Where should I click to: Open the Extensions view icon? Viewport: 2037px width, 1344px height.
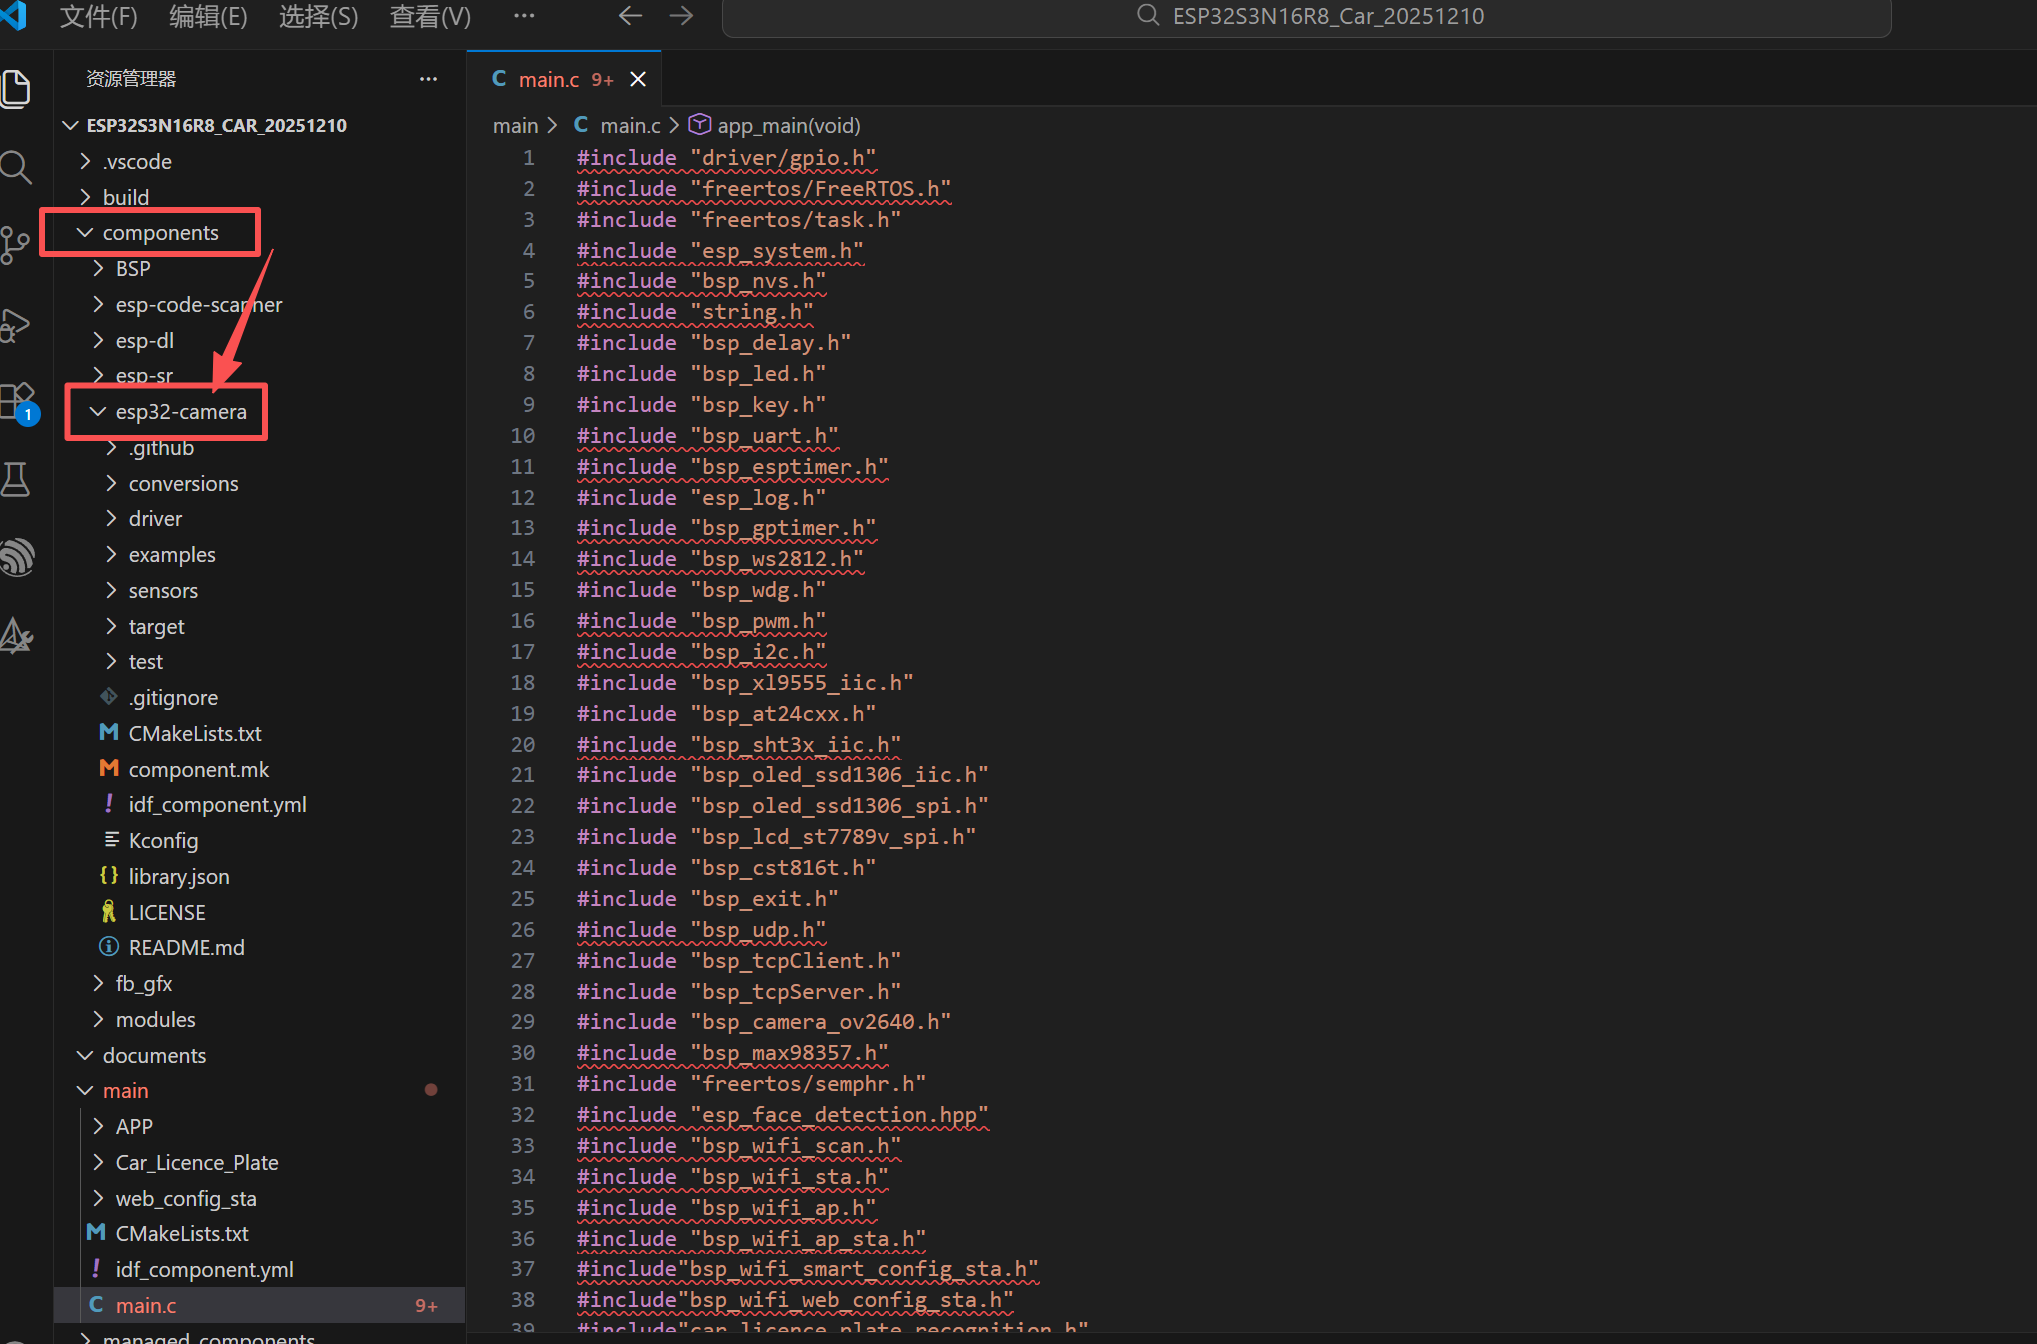pyautogui.click(x=18, y=402)
